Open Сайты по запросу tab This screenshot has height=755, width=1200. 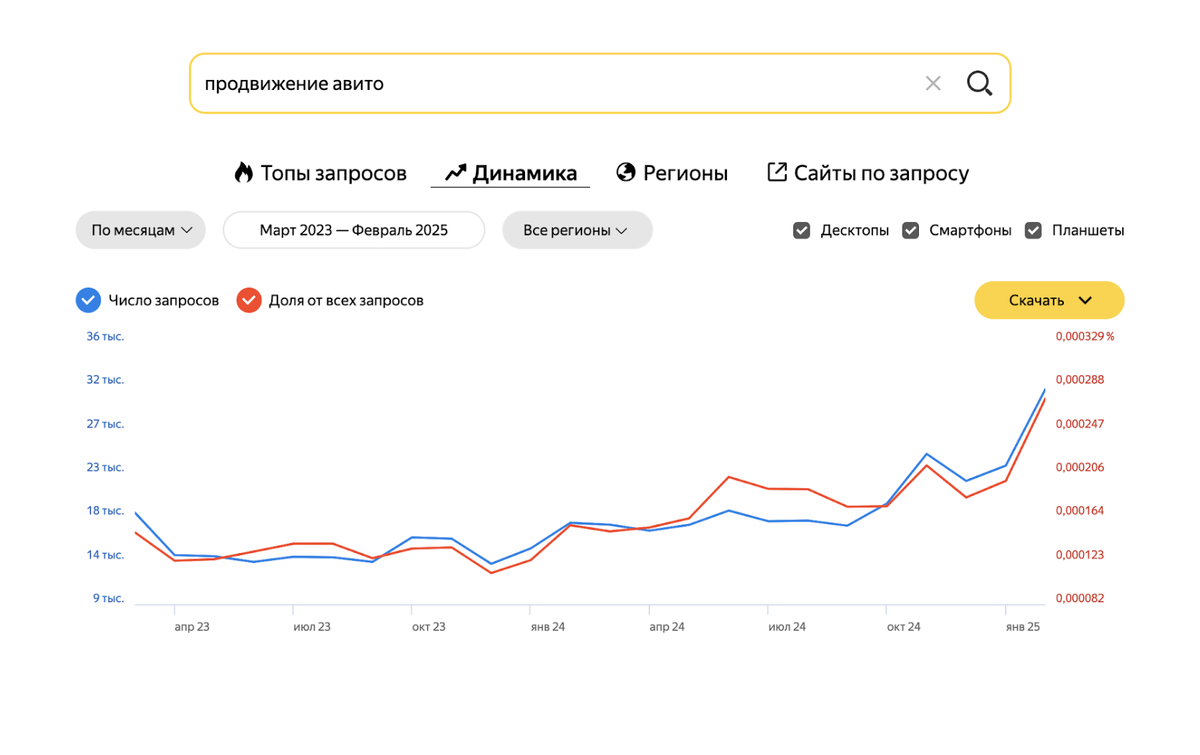click(868, 173)
